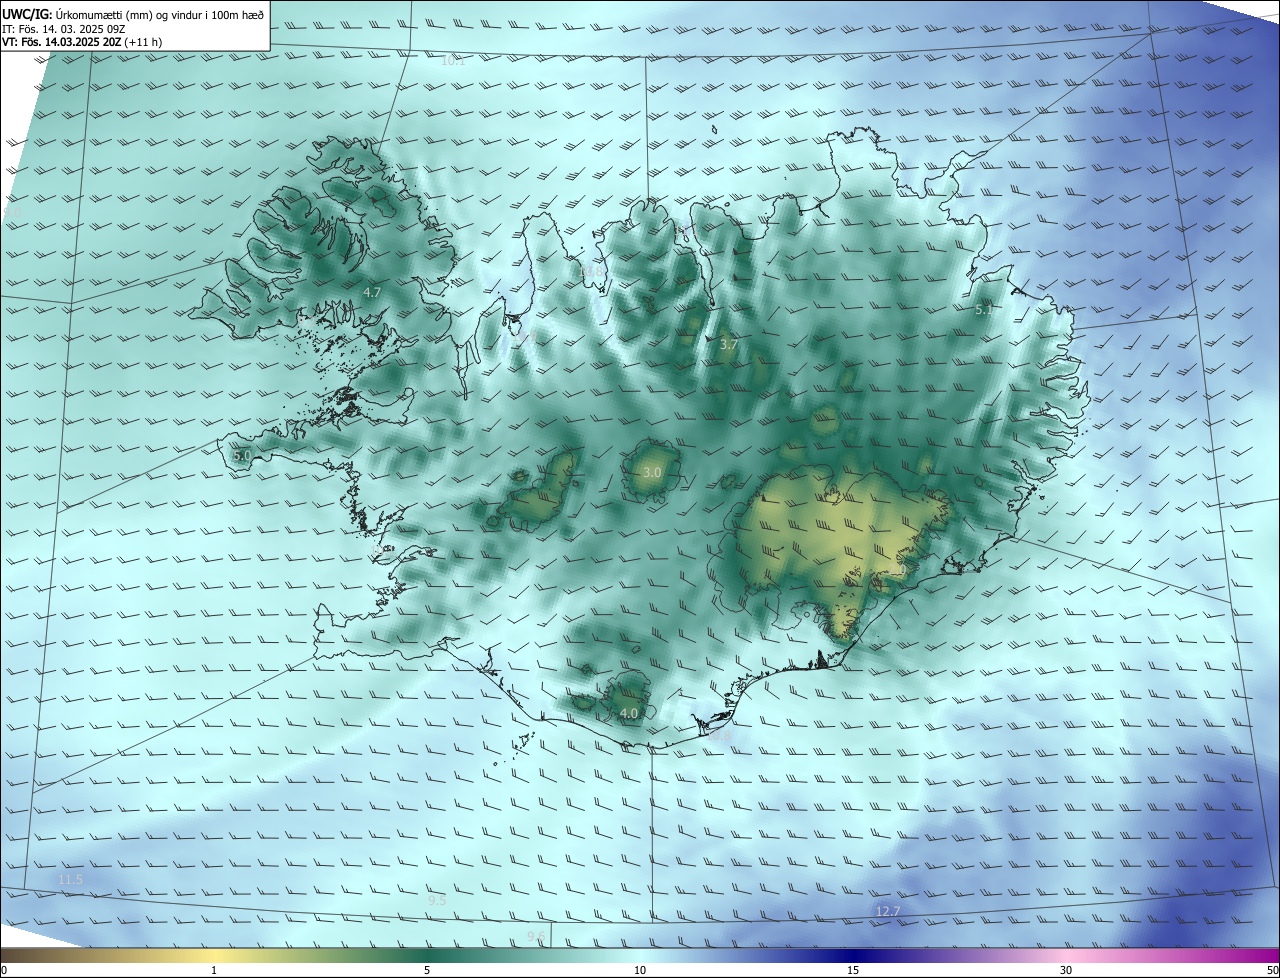Screen dimensions: 1280x978
Task: Click the colorbar tick label 0
Action: tap(4, 970)
